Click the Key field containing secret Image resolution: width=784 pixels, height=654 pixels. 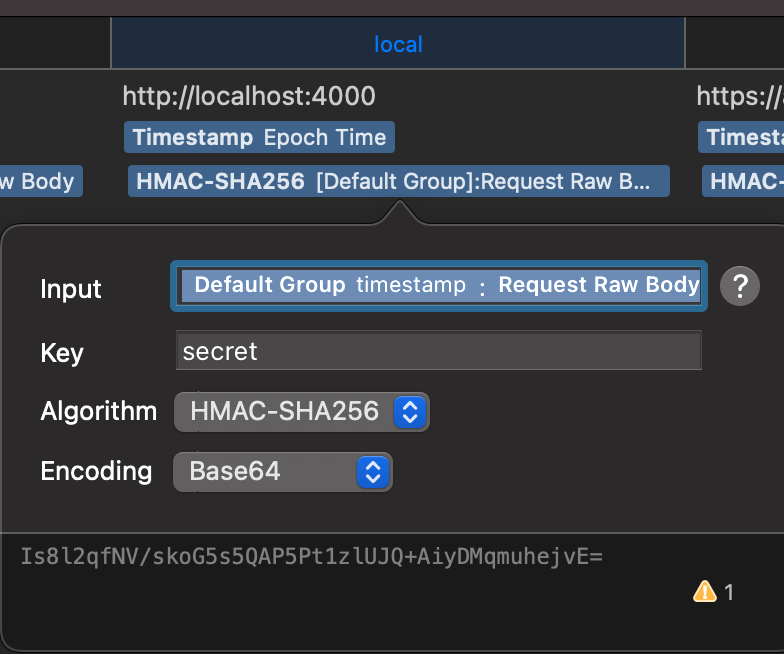(438, 350)
